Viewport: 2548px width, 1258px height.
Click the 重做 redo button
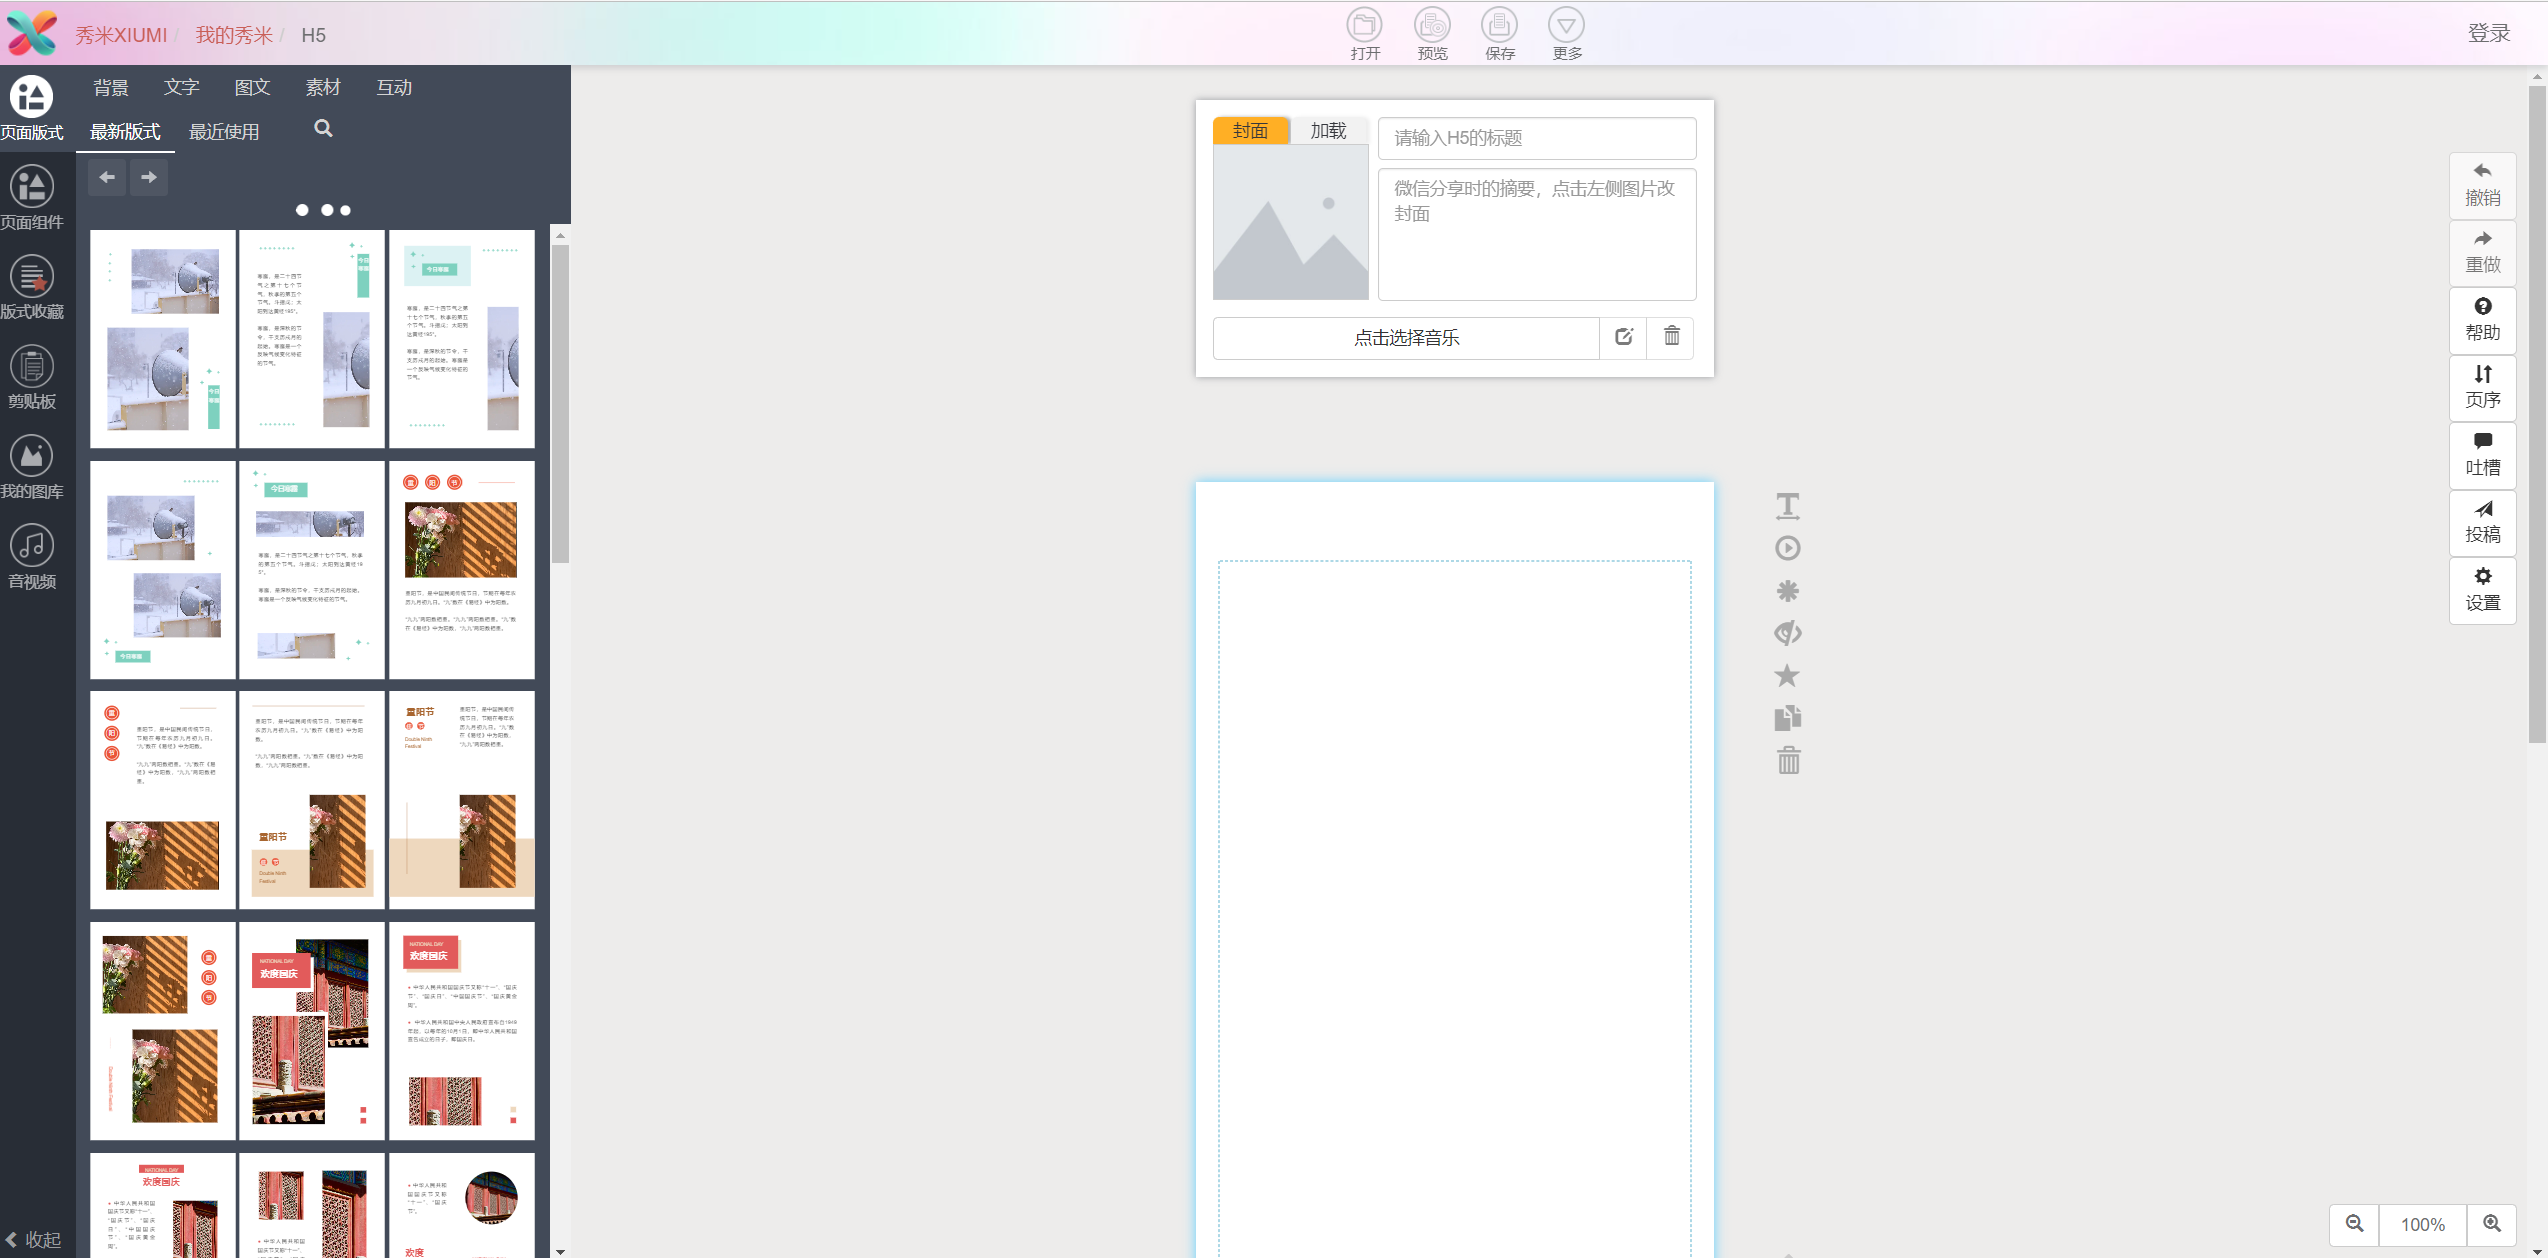(x=2482, y=253)
